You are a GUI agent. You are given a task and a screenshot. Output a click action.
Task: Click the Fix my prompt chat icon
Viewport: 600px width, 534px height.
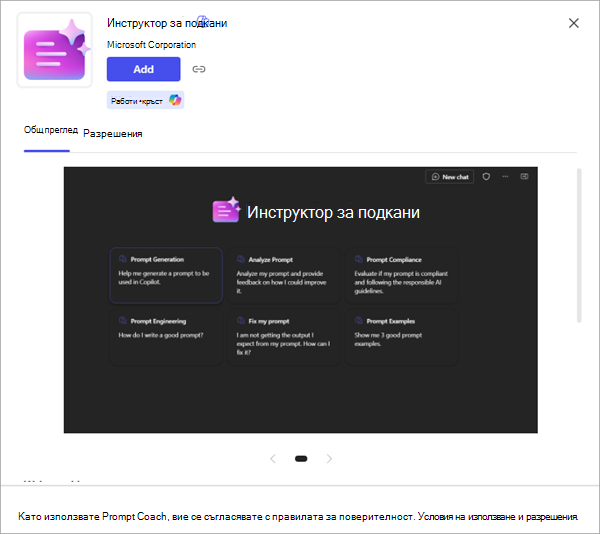click(241, 321)
